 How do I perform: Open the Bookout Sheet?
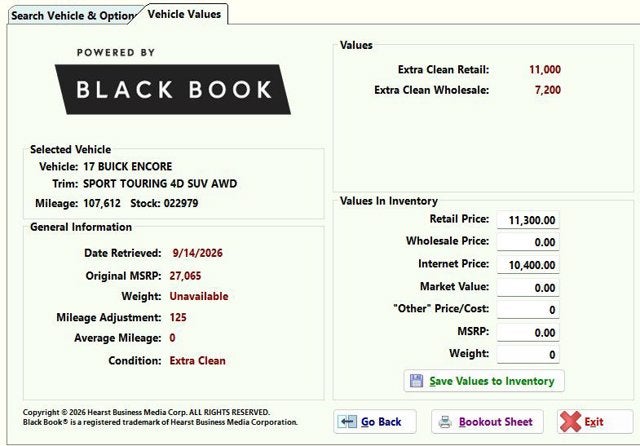[x=487, y=422]
